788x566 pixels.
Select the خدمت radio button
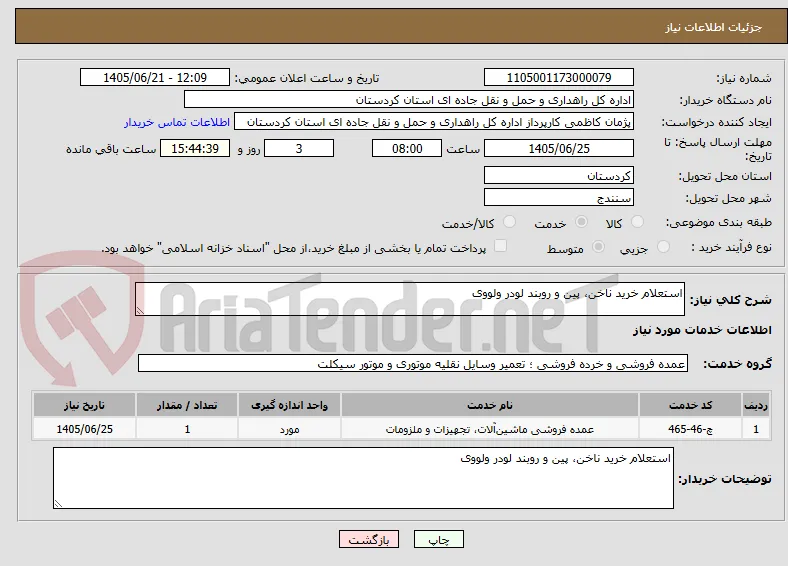click(581, 222)
